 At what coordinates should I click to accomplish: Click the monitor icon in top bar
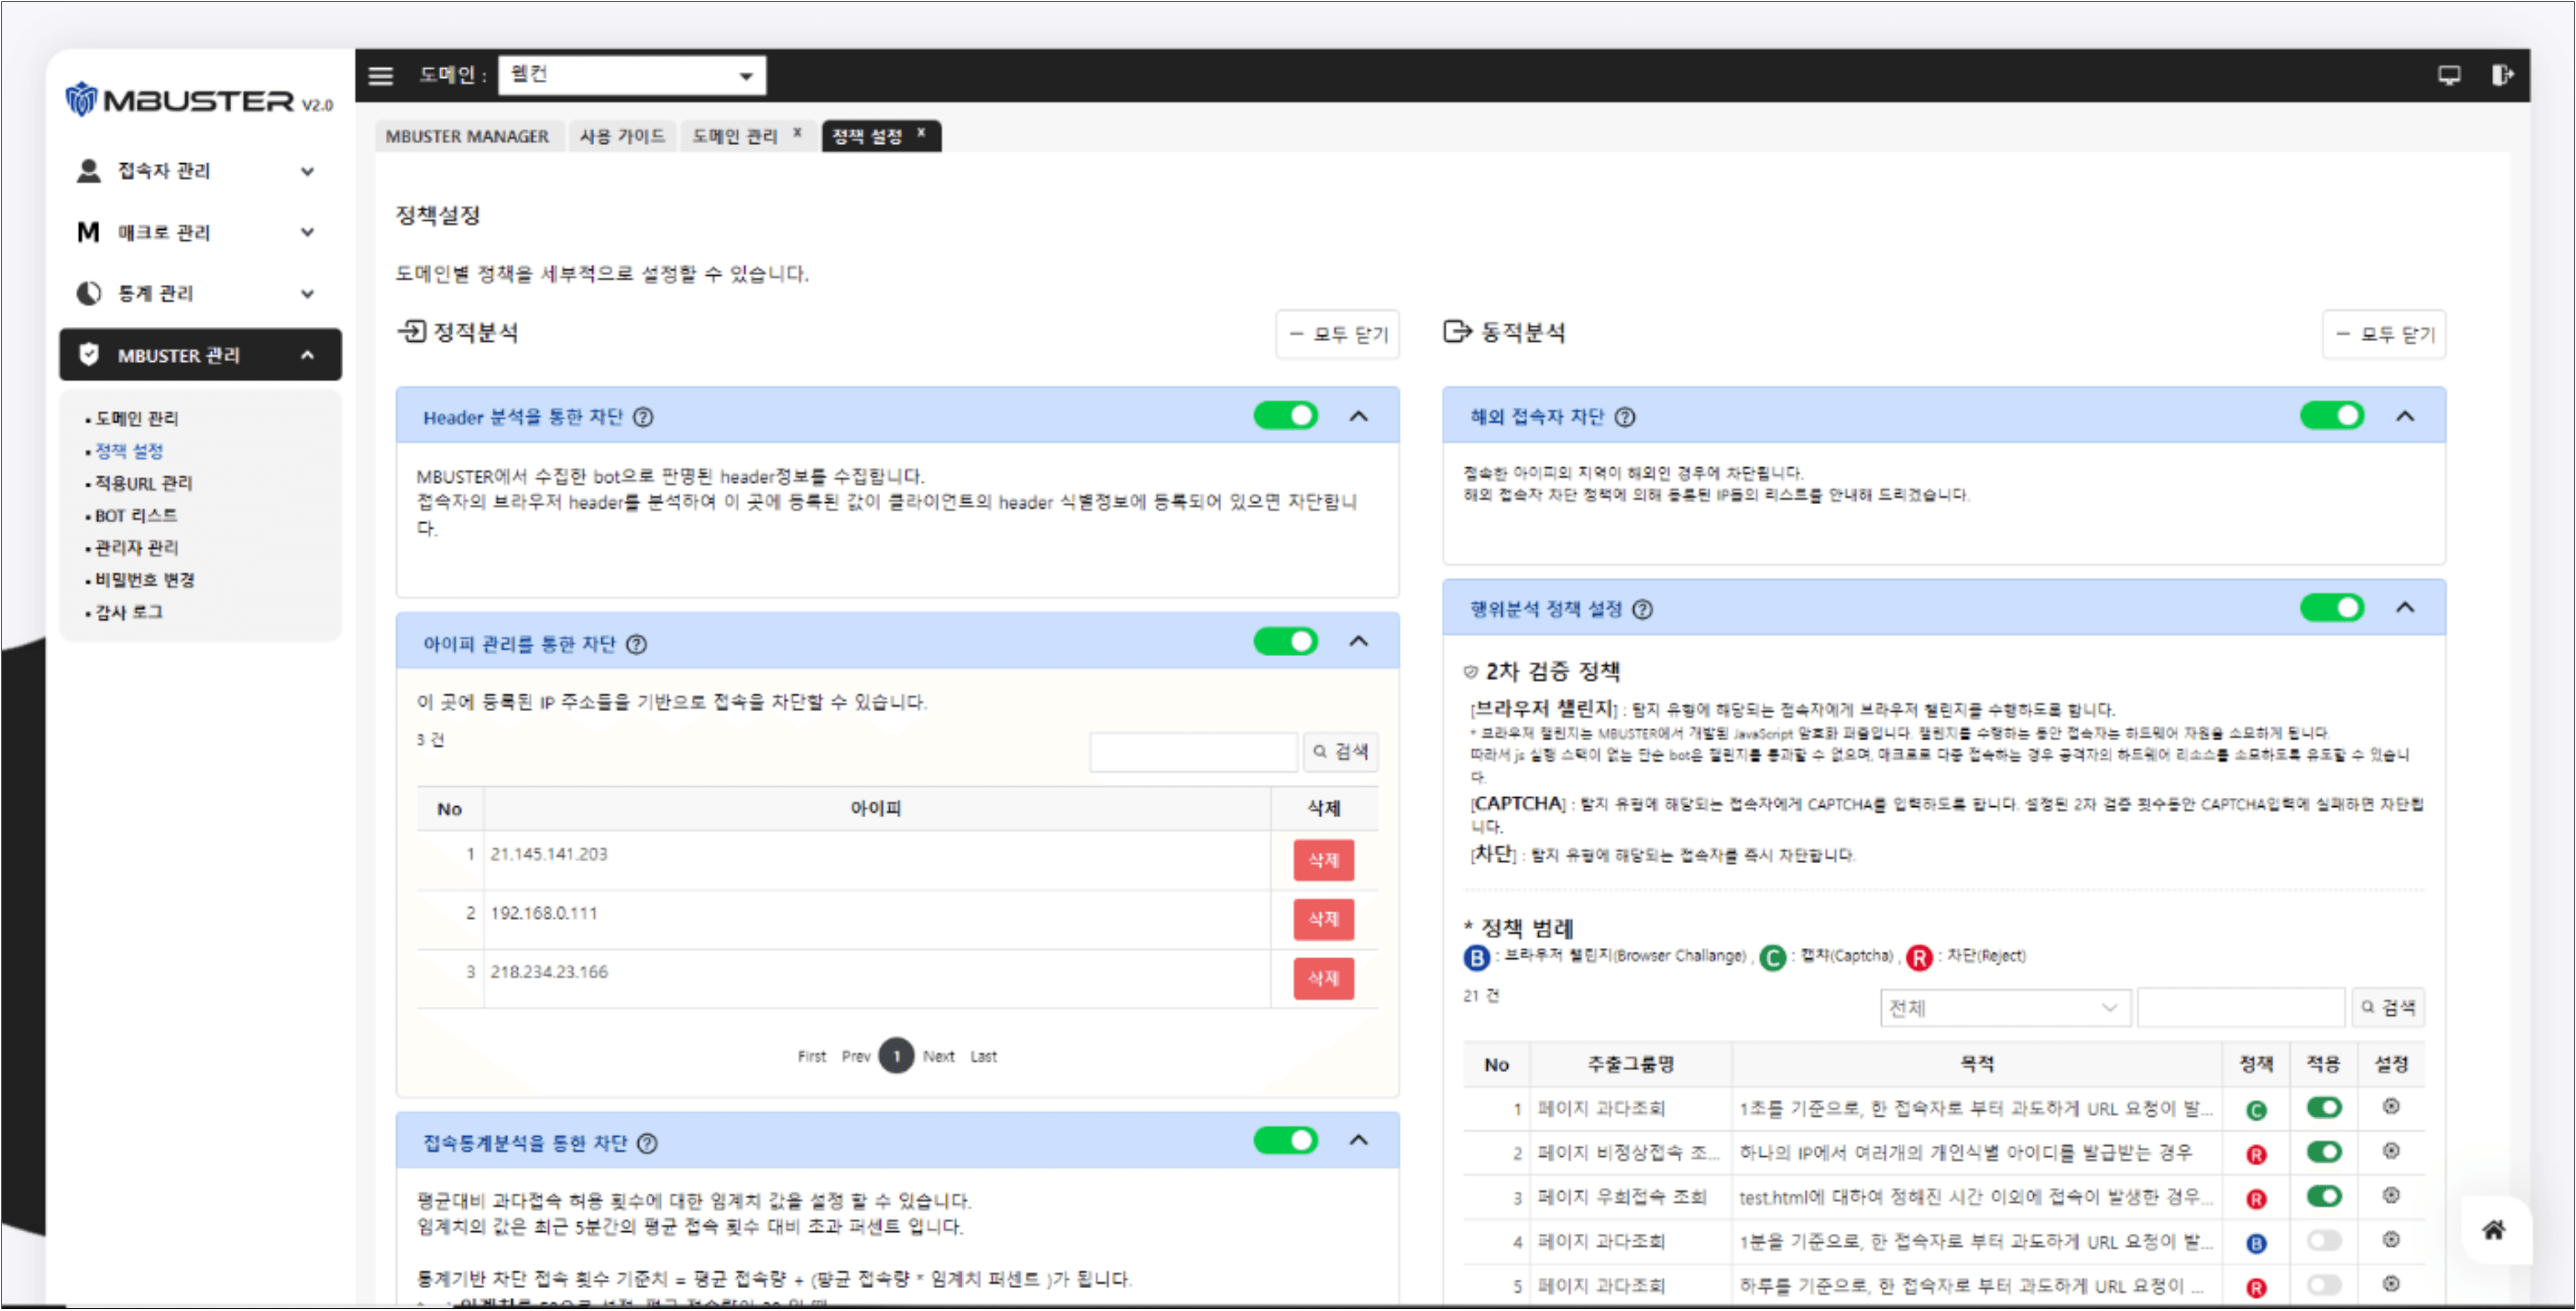click(2449, 75)
